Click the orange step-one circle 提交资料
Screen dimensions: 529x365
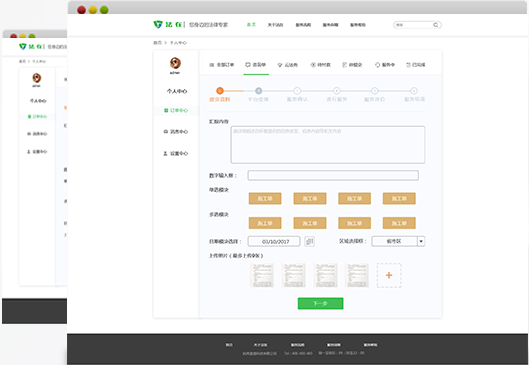(220, 90)
